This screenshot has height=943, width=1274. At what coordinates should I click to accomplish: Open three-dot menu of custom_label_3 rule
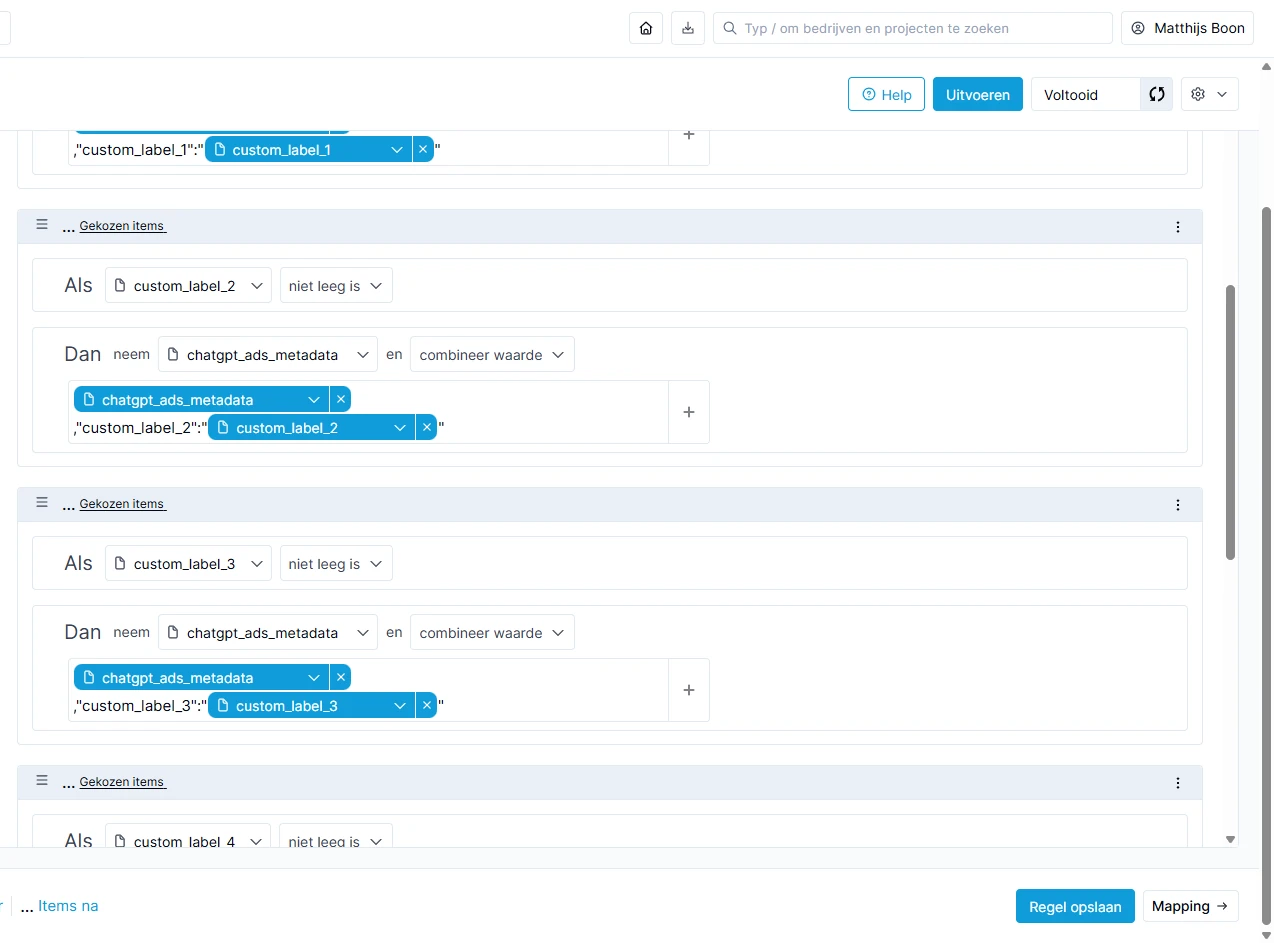[1177, 505]
